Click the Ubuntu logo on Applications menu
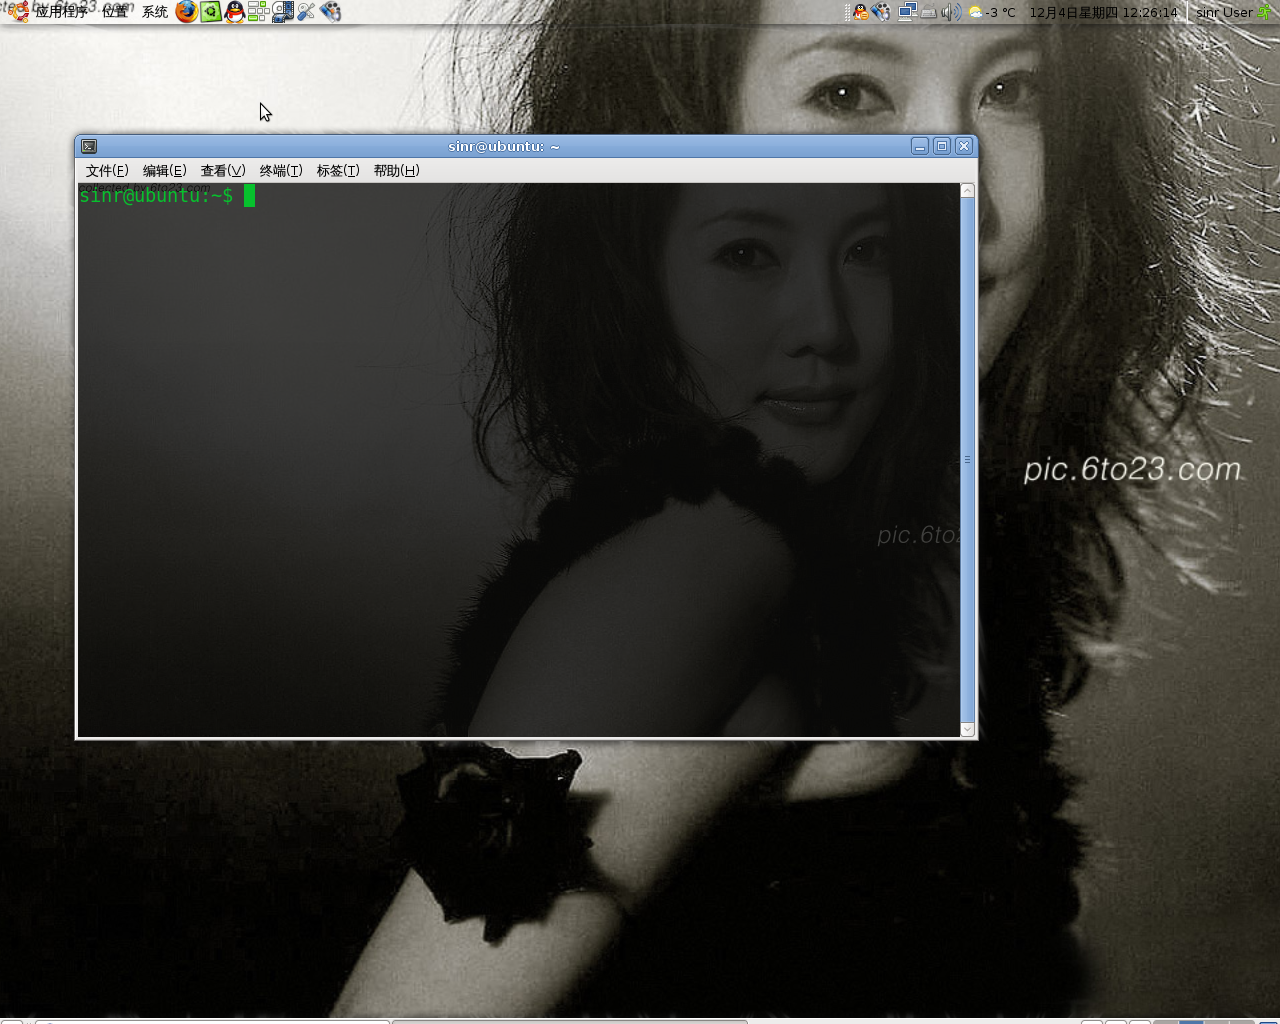 [18, 12]
